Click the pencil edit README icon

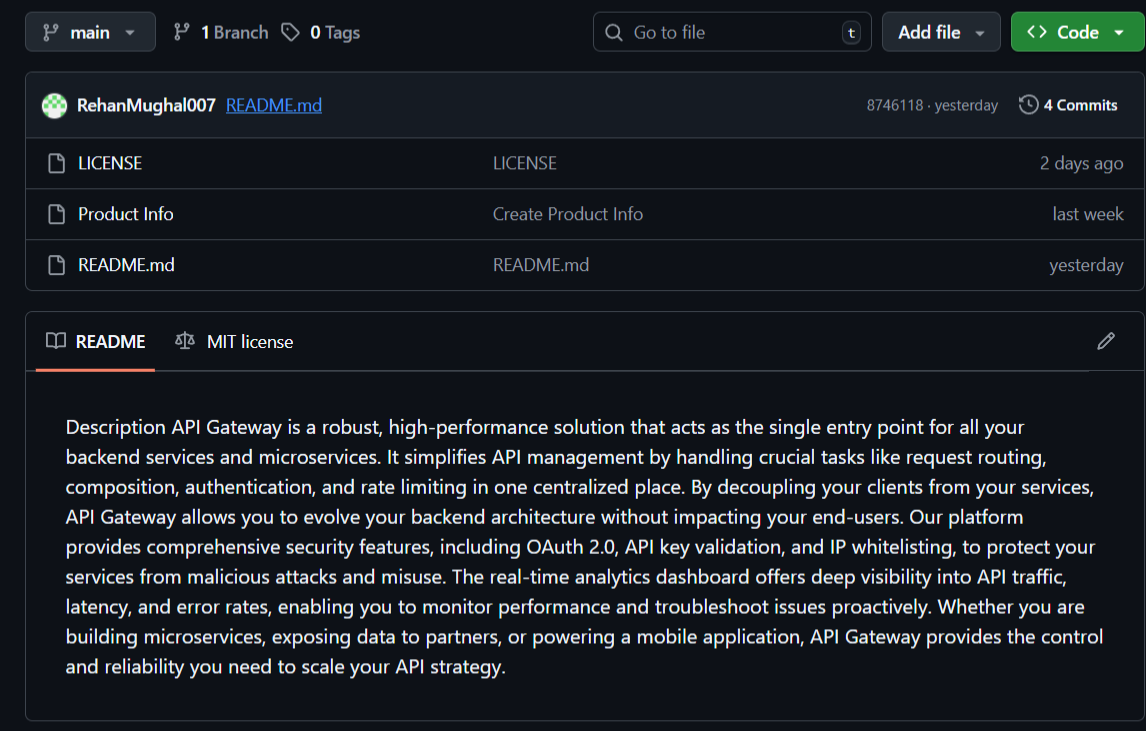tap(1105, 341)
